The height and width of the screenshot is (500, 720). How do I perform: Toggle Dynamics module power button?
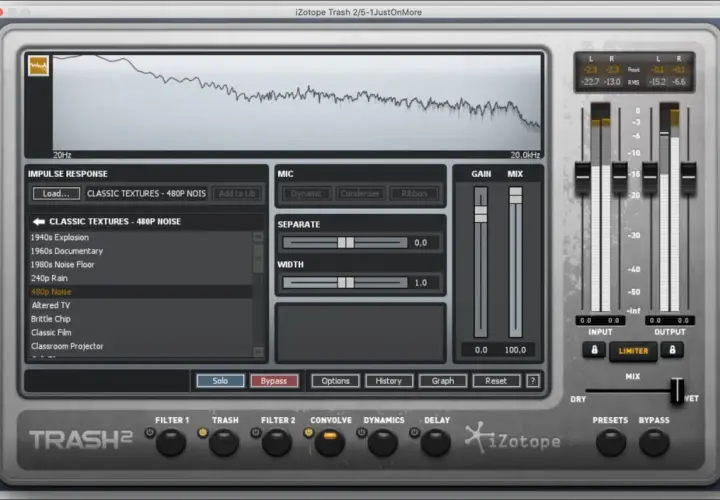pyautogui.click(x=361, y=433)
